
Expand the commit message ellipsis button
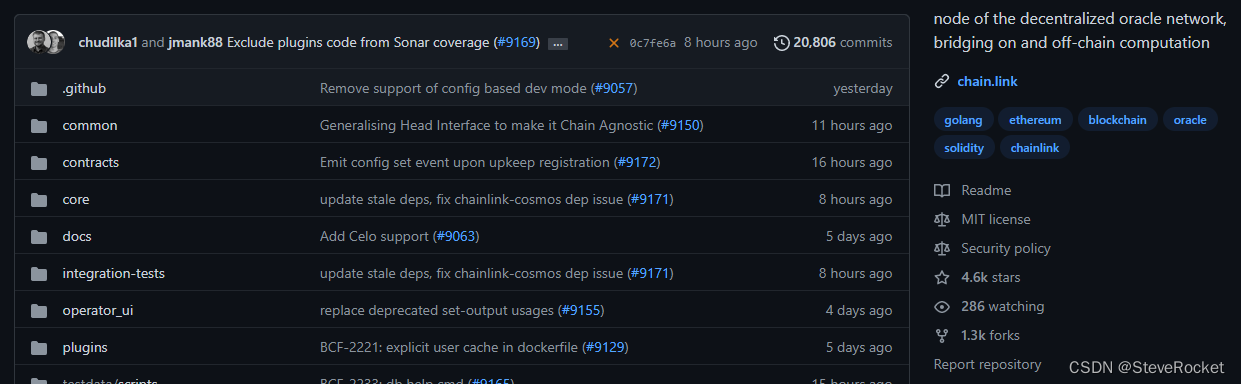pyautogui.click(x=558, y=43)
